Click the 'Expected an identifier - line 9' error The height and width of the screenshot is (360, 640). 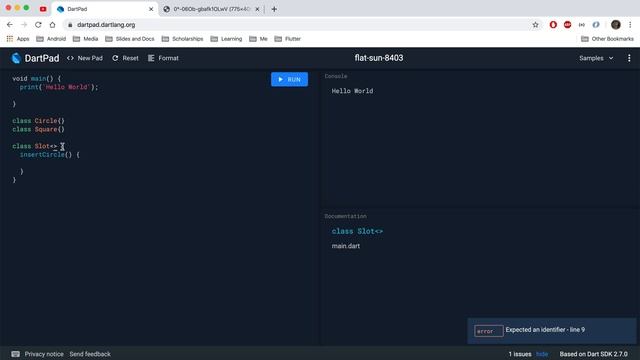coord(545,329)
